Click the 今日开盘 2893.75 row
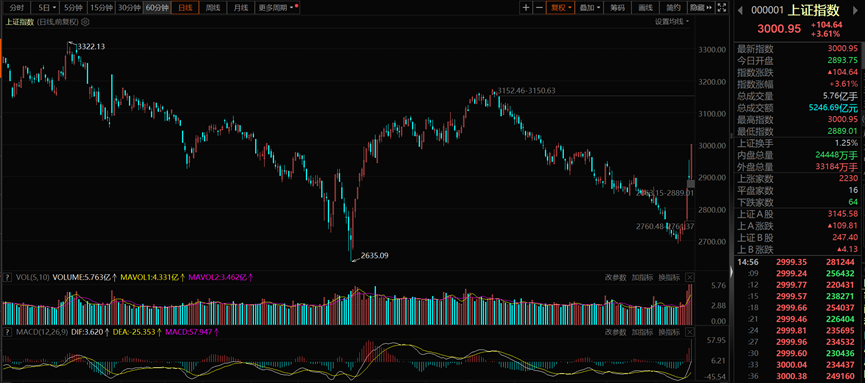 point(798,61)
